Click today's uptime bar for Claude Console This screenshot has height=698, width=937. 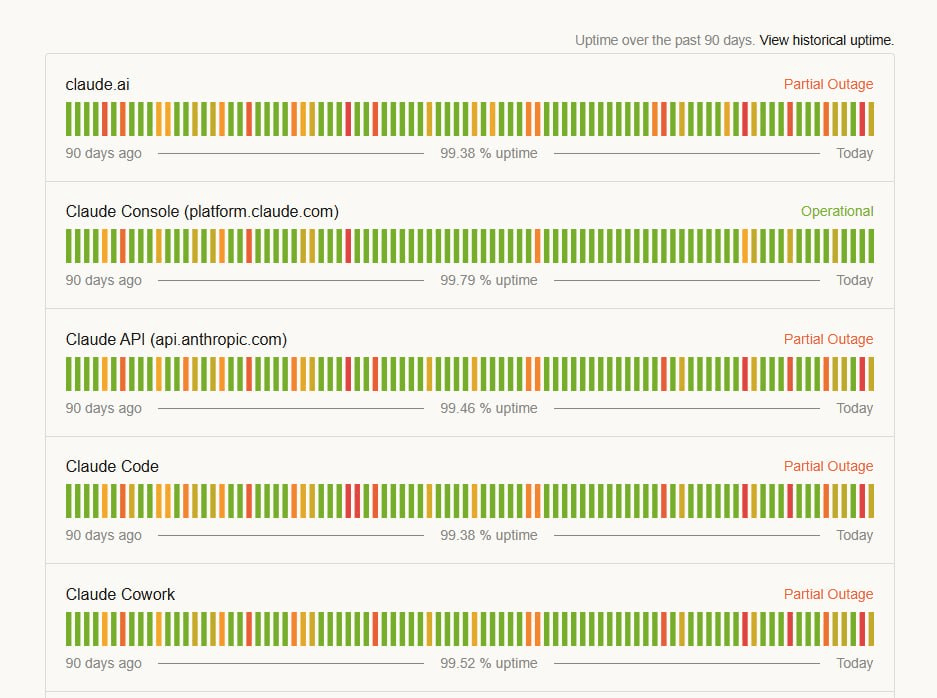(x=871, y=246)
